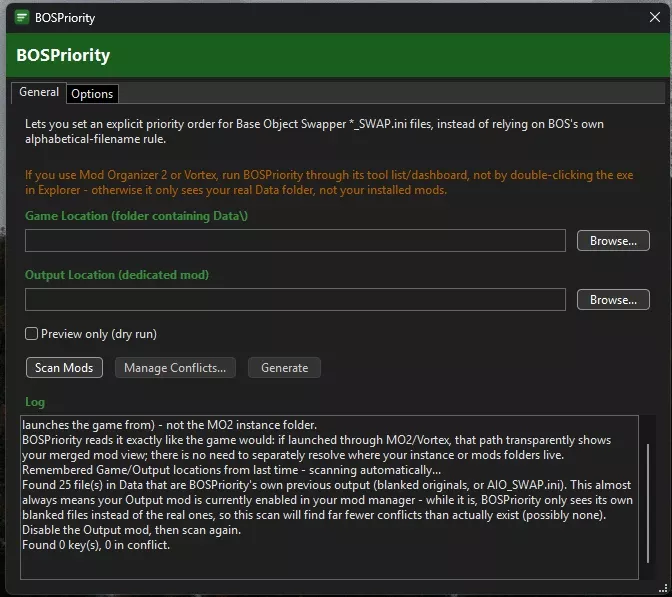The height and width of the screenshot is (597, 672).
Task: Open Manage Conflicts dialog
Action: coord(175,368)
